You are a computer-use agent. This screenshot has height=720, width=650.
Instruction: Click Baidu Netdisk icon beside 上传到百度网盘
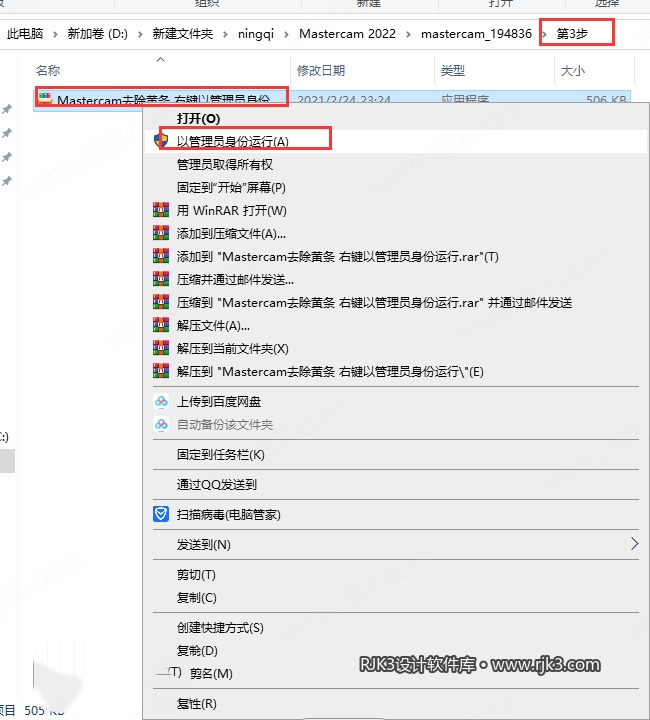coord(161,401)
